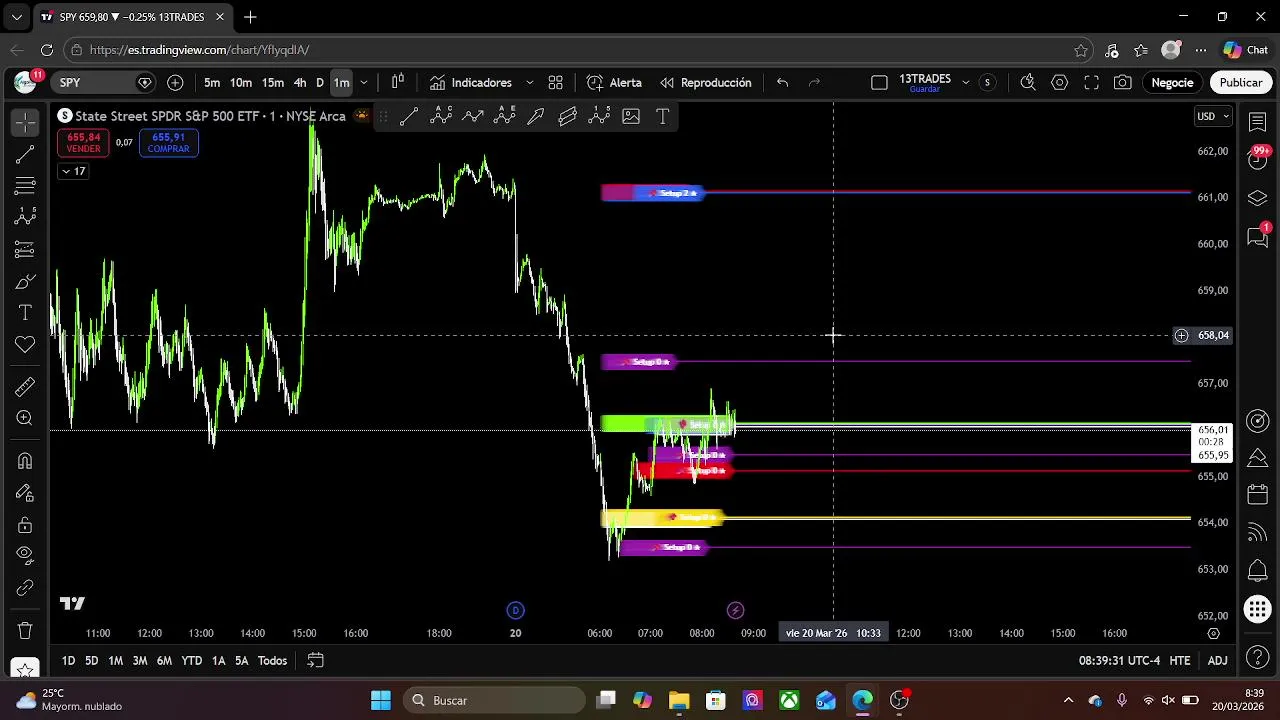This screenshot has height=720, width=1280.
Task: Select the 4h timeframe
Action: pyautogui.click(x=300, y=82)
